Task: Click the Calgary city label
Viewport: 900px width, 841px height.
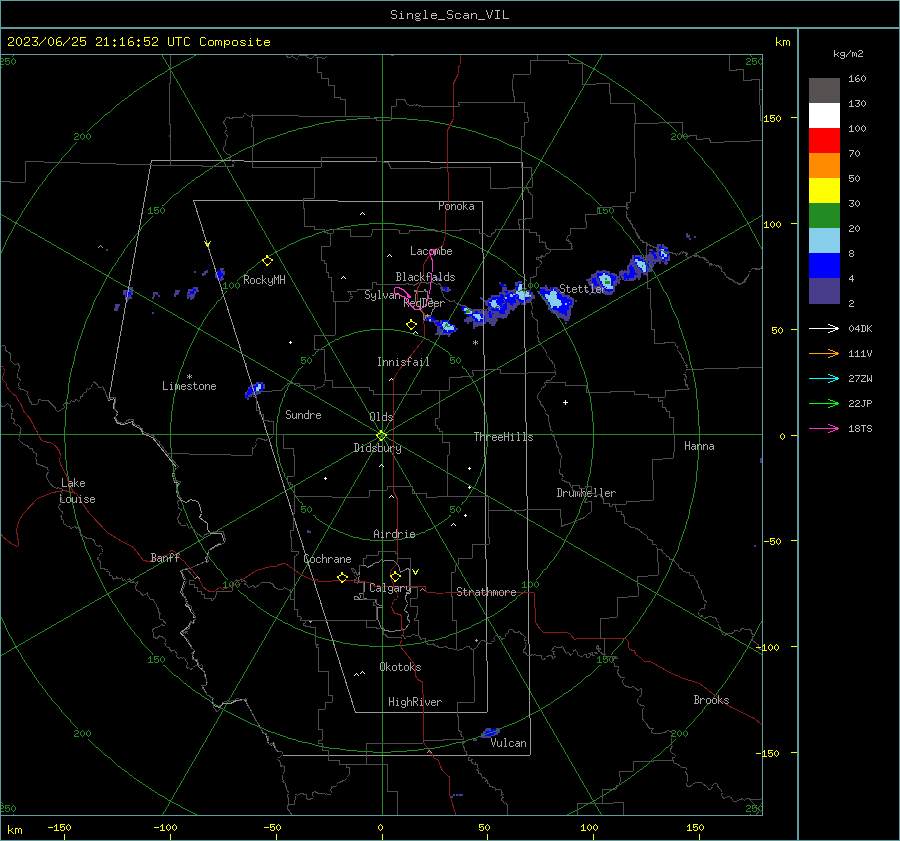Action: click(x=390, y=588)
